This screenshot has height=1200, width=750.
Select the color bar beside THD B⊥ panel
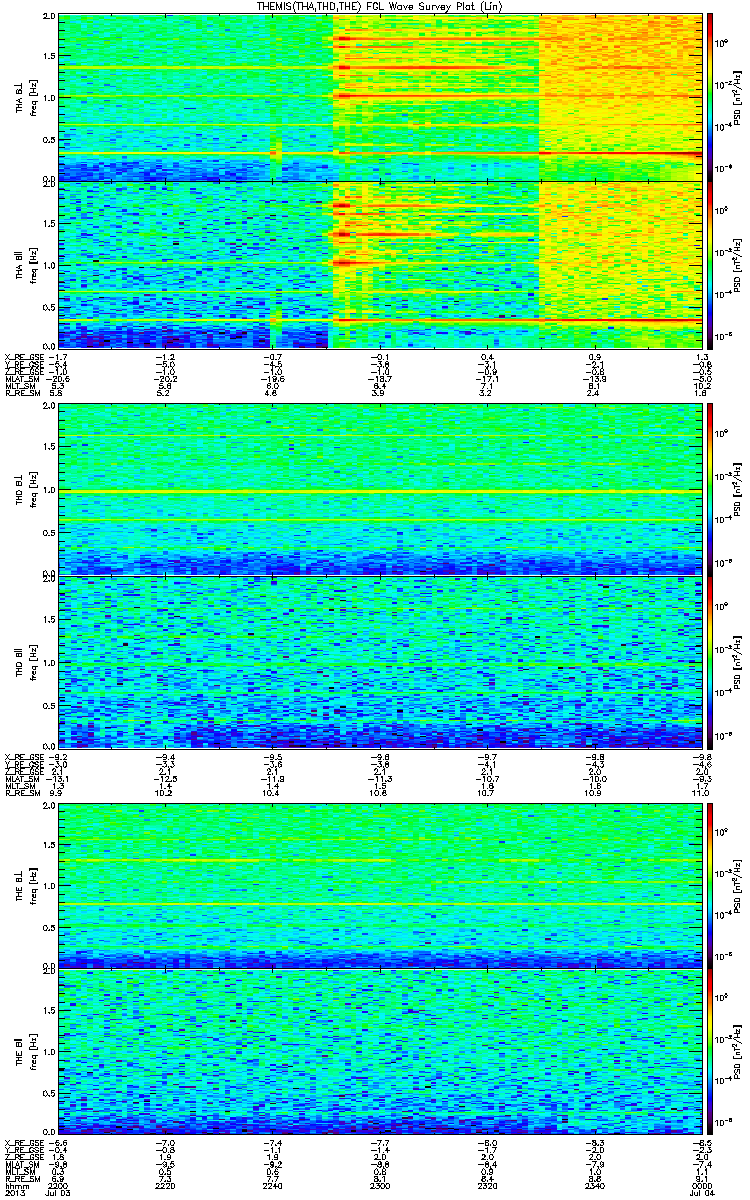710,491
